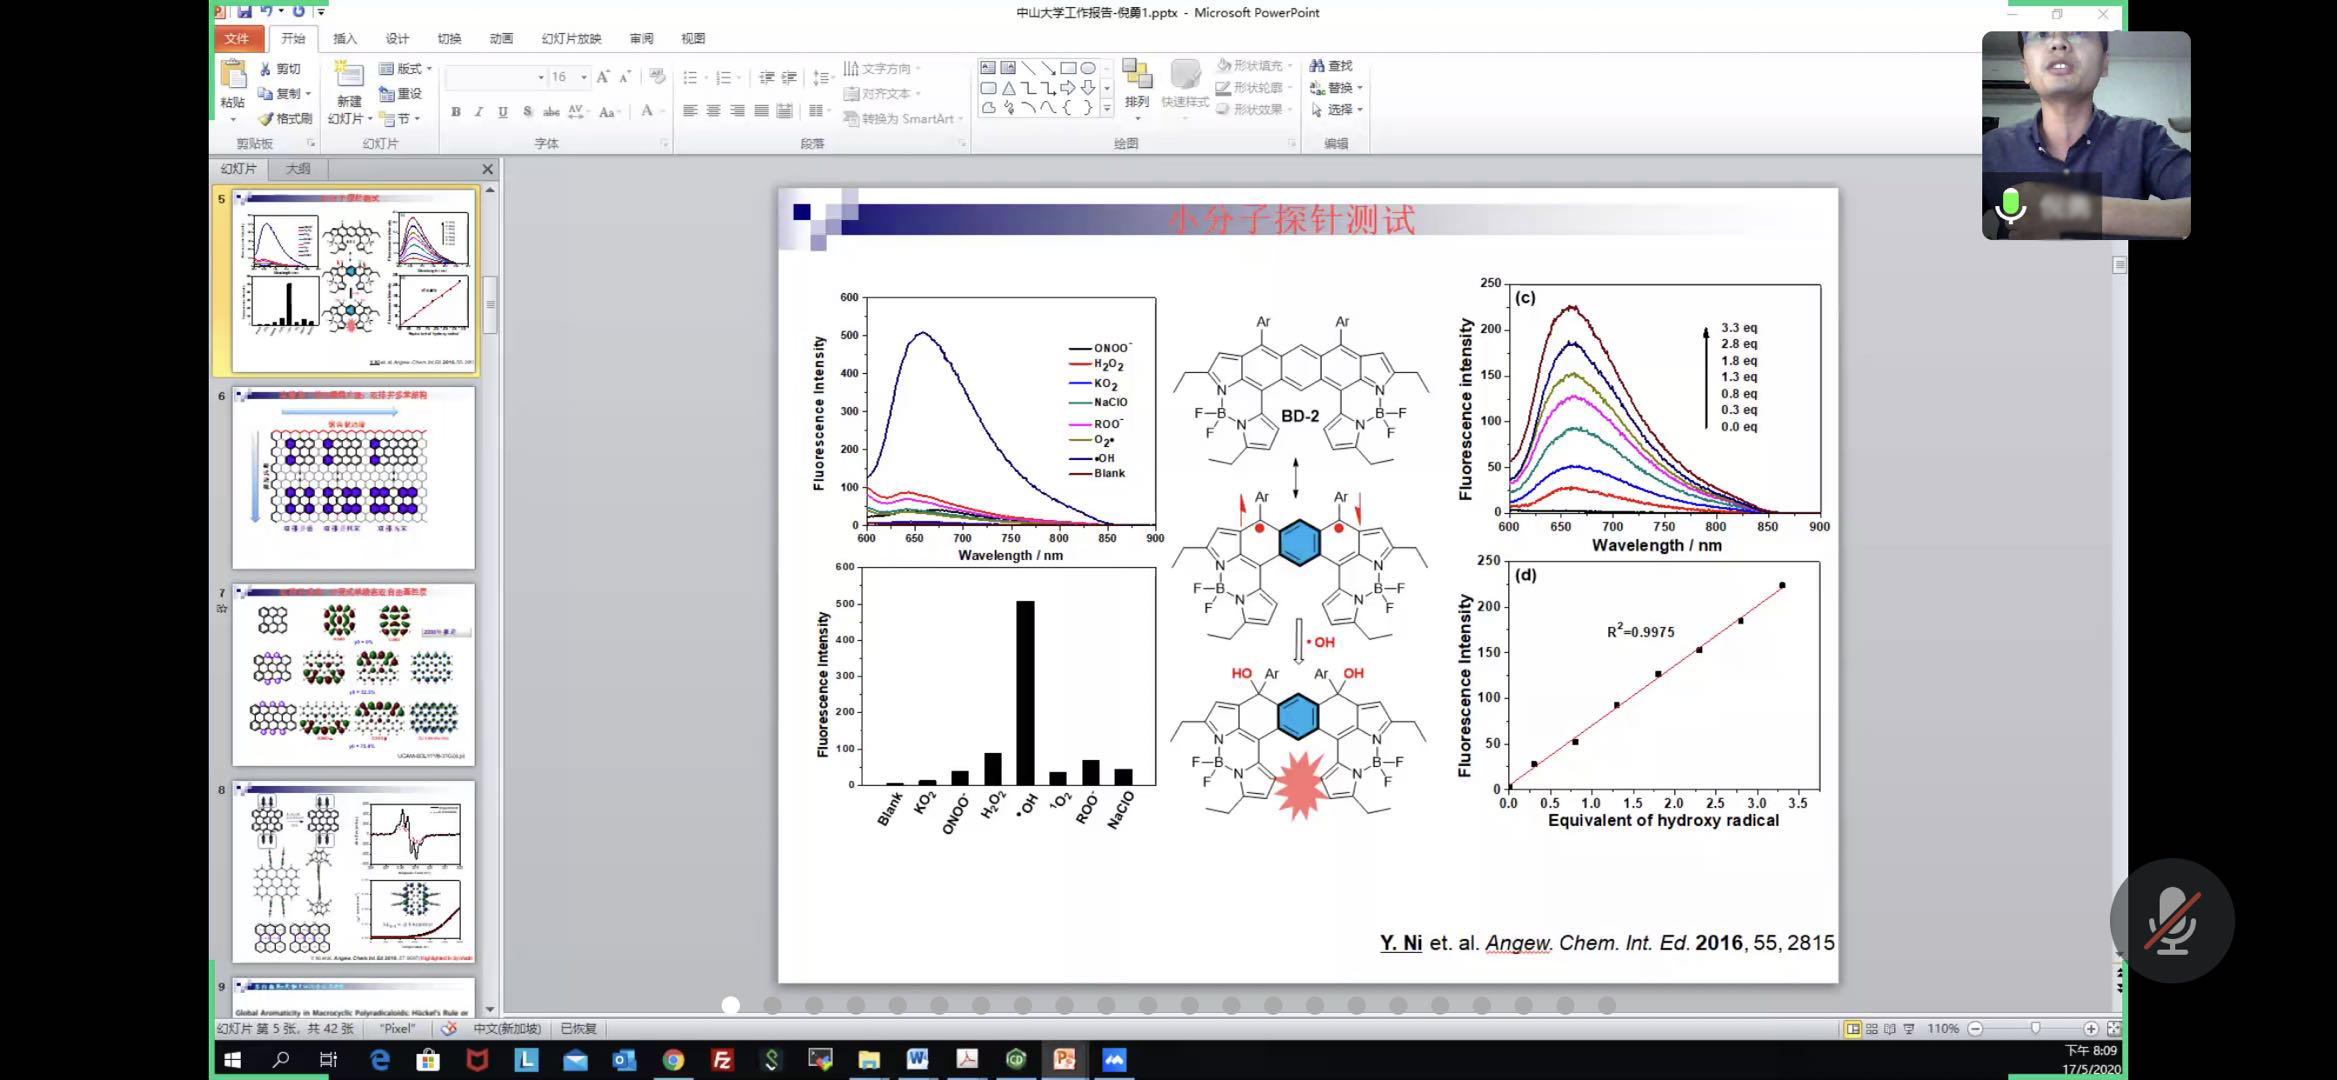Expand the shapes gallery more arrow
Viewport: 2337px width, 1080px height.
click(1106, 108)
